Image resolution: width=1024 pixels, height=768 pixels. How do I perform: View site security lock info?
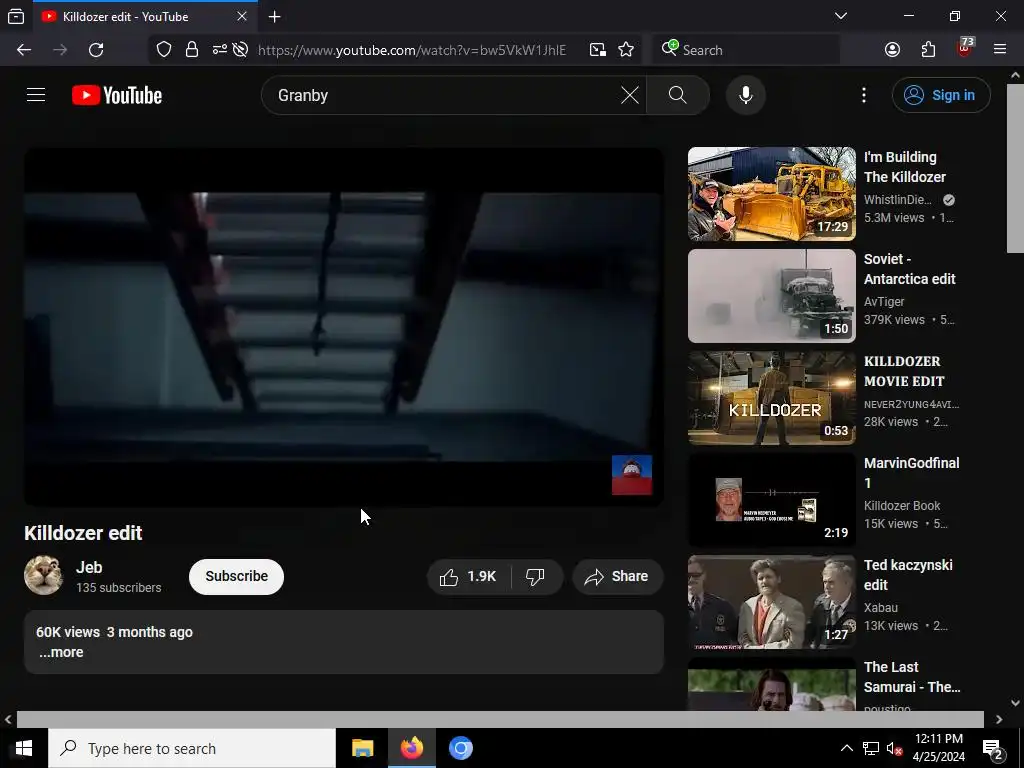pos(191,50)
